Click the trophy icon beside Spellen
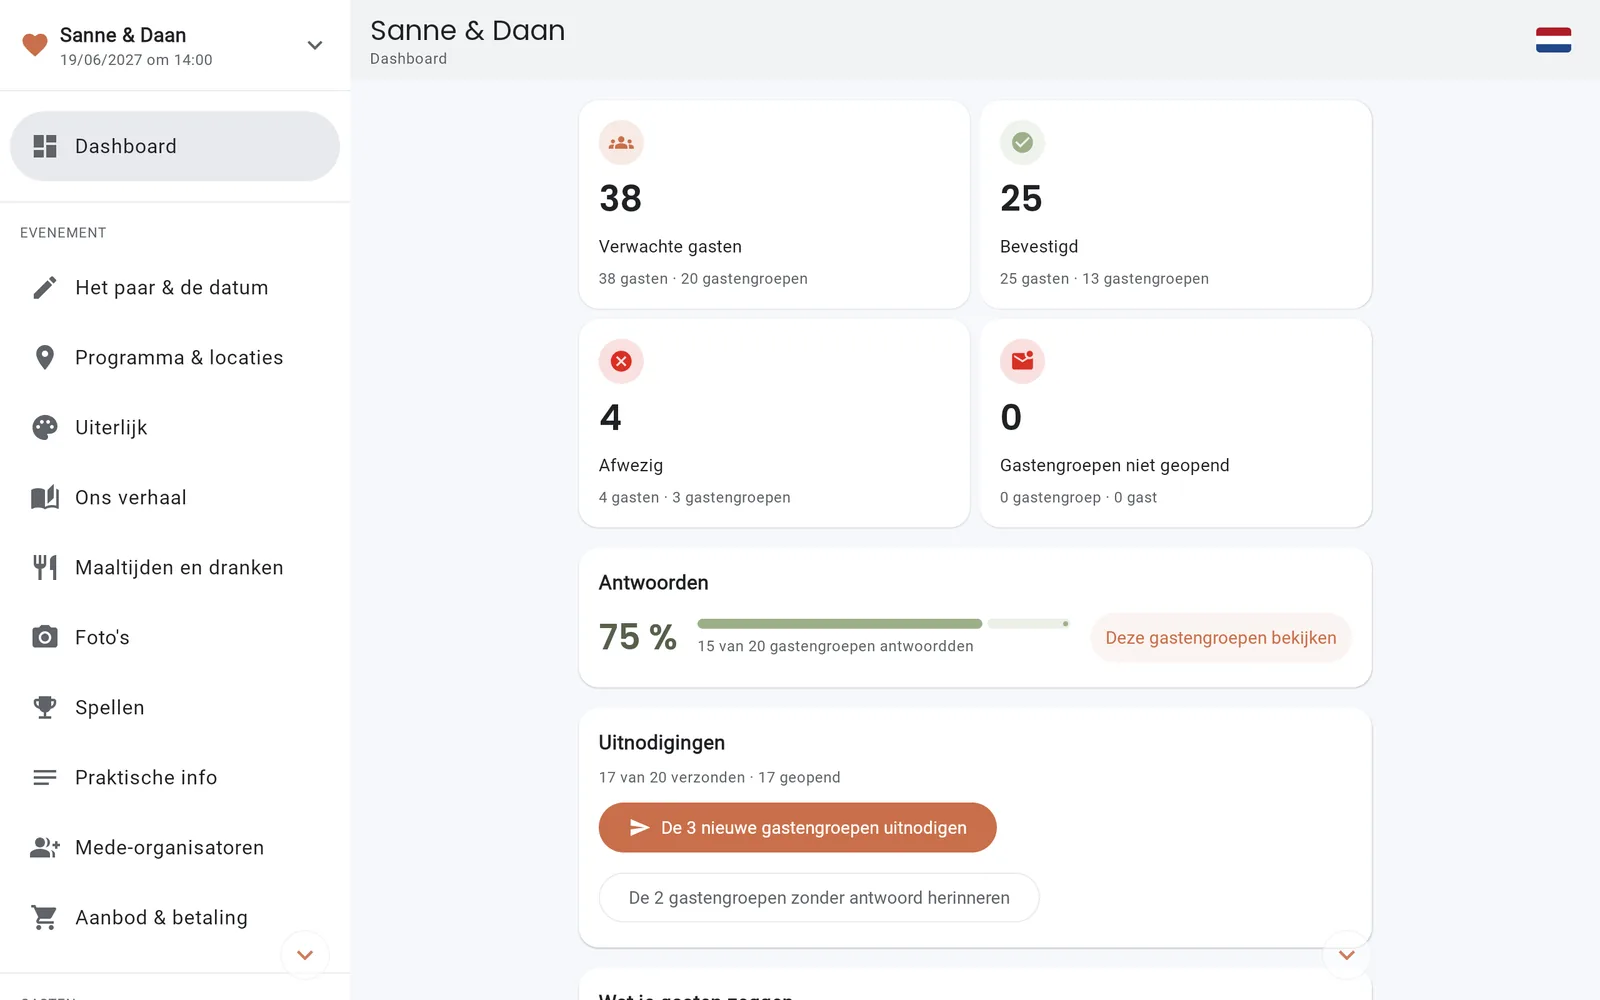The width and height of the screenshot is (1600, 1000). point(45,708)
